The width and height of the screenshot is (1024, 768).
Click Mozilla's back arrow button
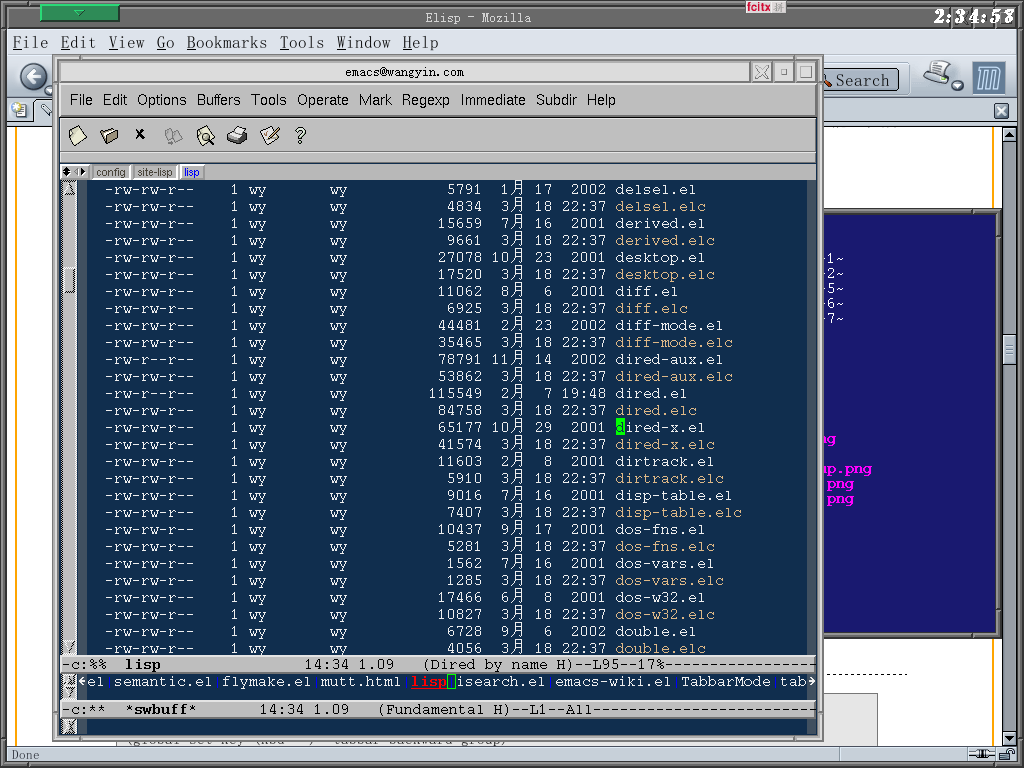point(33,78)
